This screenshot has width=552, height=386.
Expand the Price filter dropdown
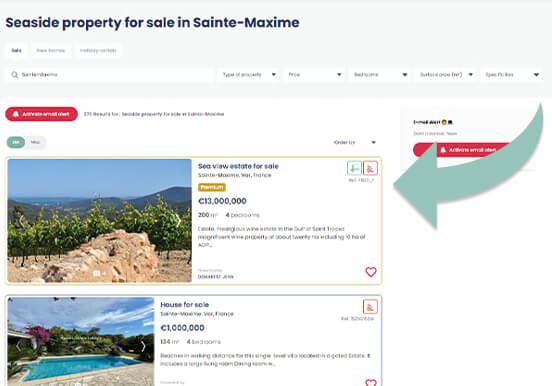314,75
